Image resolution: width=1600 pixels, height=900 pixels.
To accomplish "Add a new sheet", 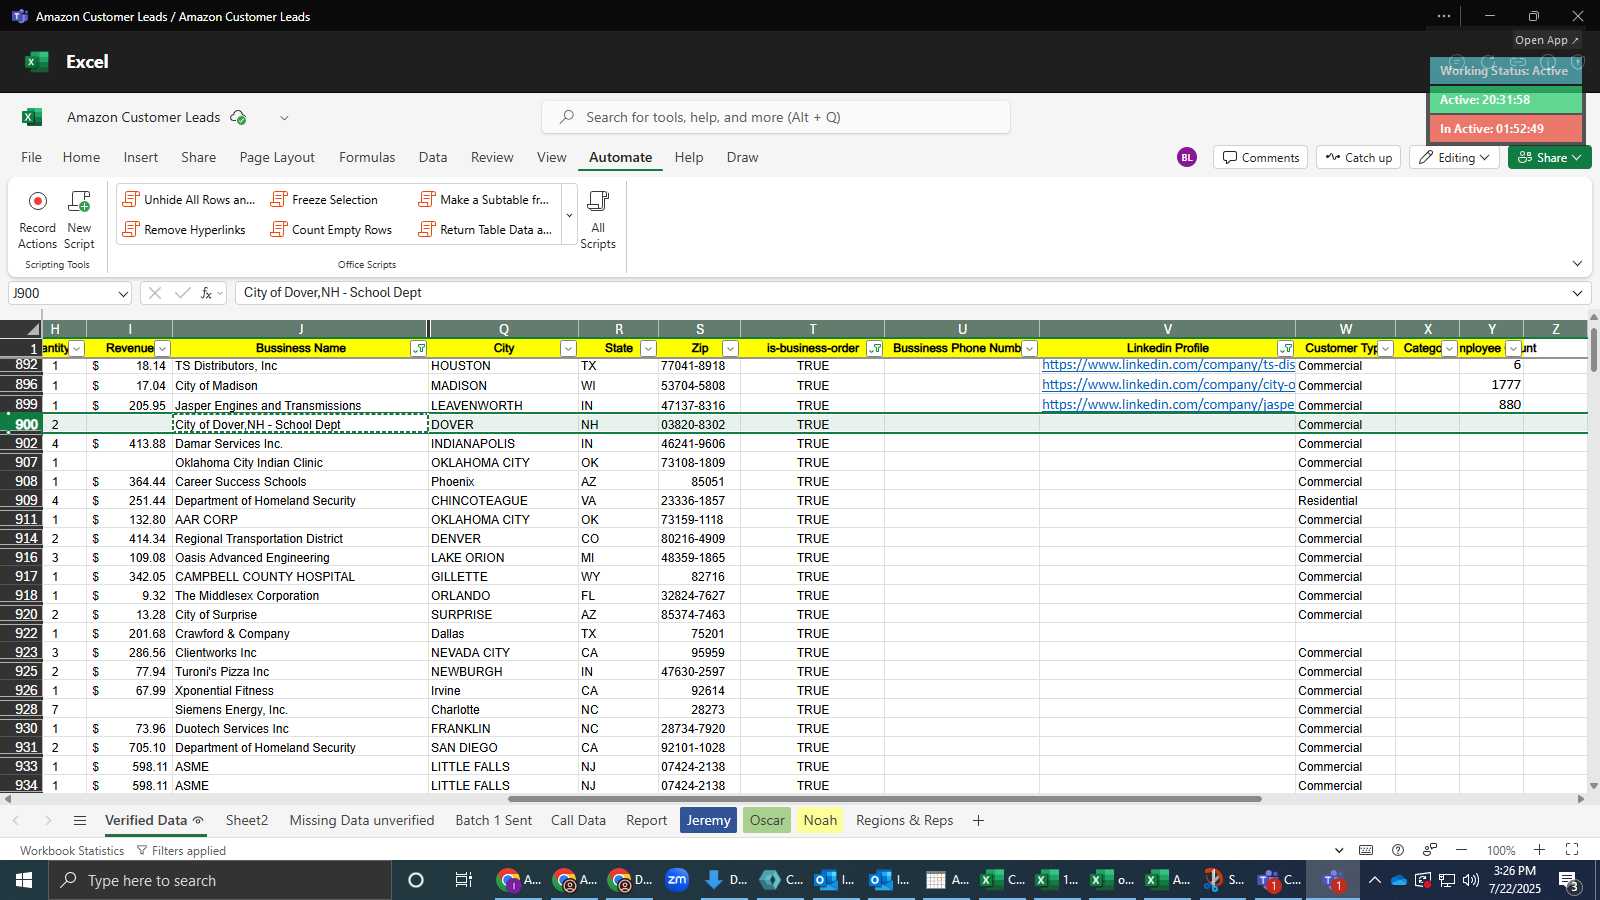I will point(978,821).
